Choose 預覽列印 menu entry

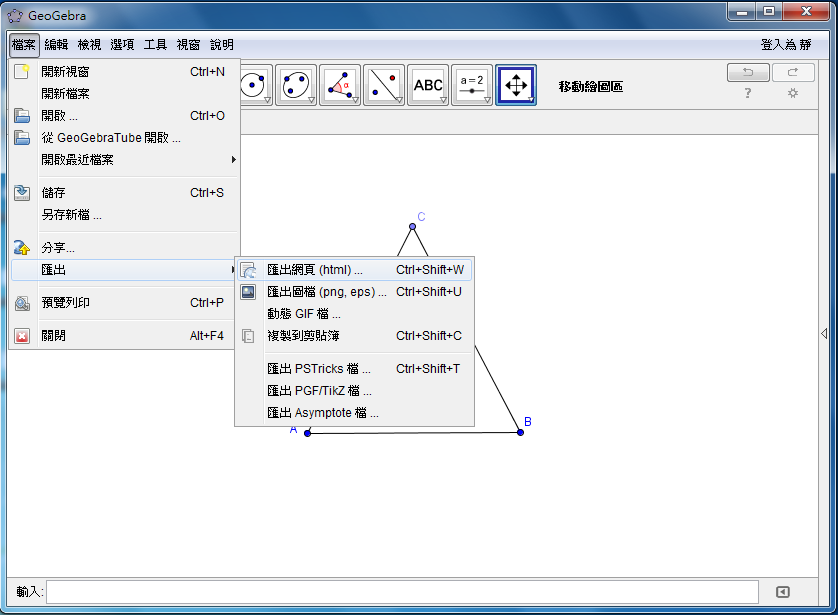click(124, 303)
